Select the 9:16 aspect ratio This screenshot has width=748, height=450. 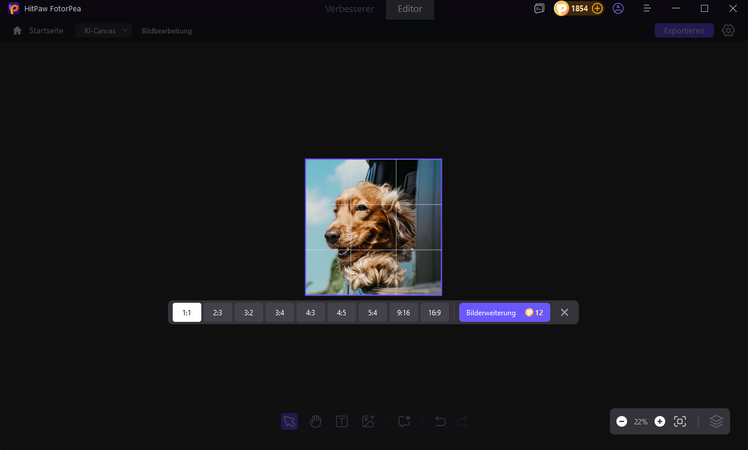(x=404, y=313)
